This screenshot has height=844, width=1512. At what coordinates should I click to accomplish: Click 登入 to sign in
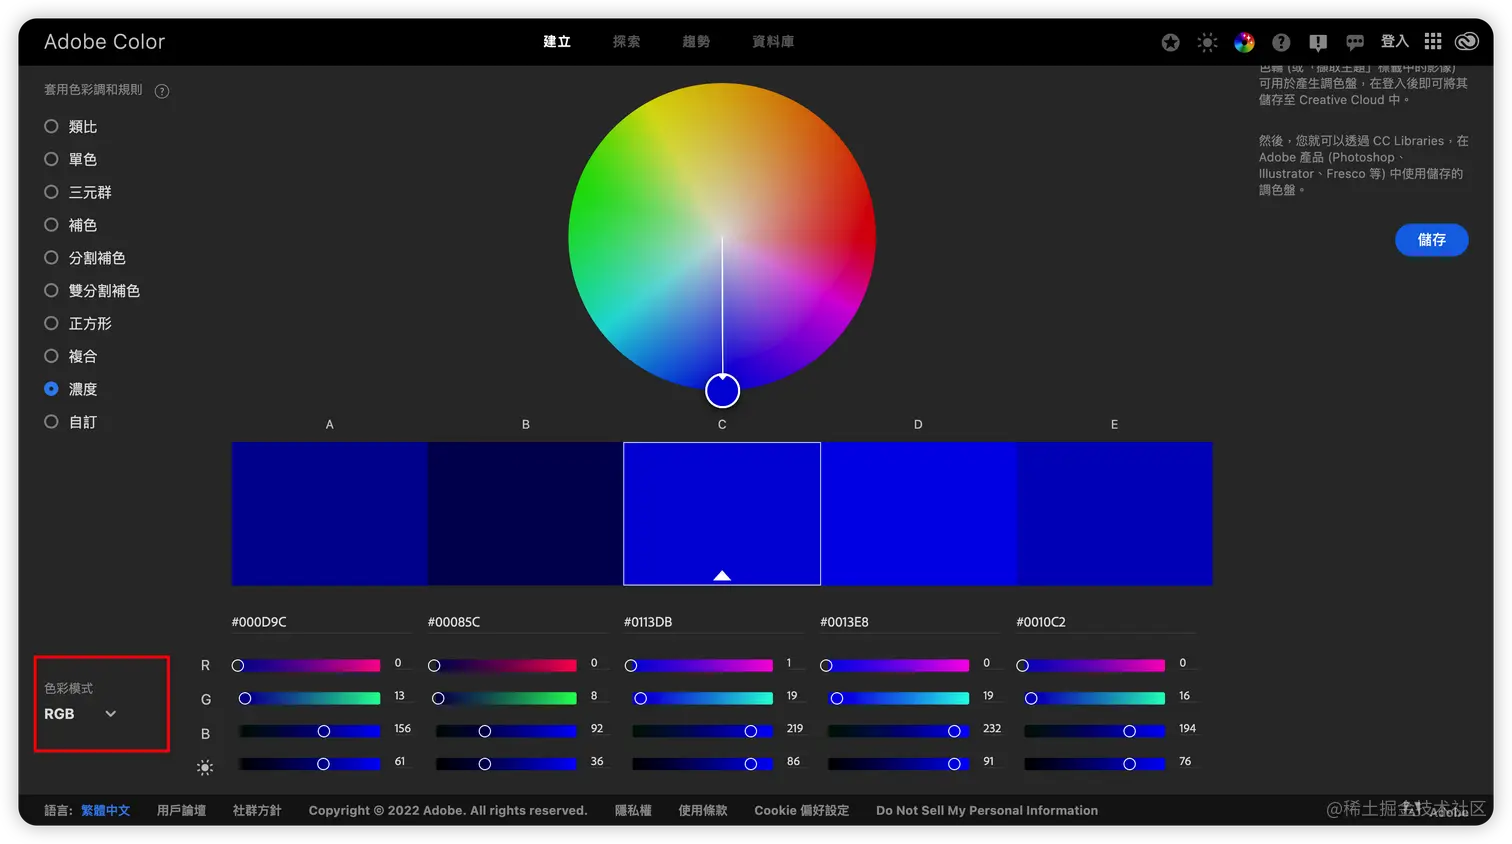1394,42
